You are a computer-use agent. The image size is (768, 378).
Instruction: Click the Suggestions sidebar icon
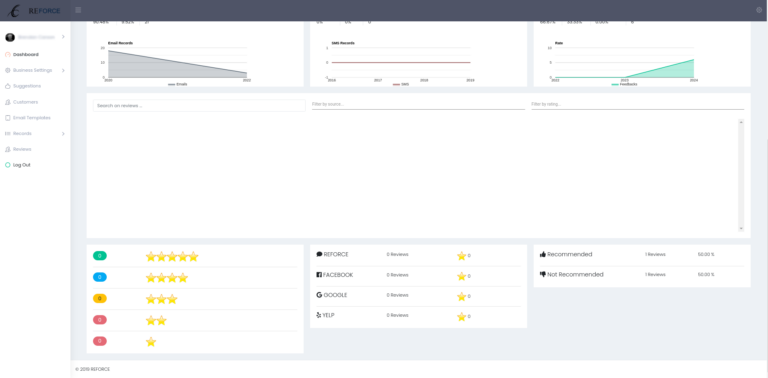coord(8,86)
